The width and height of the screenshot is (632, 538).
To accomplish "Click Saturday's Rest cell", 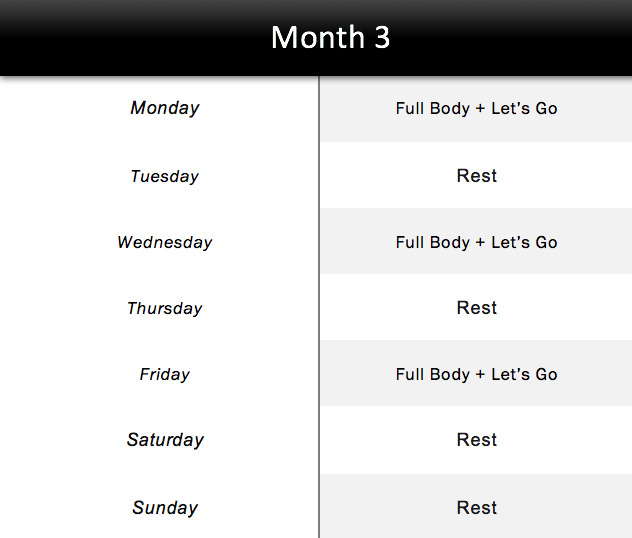I will click(x=476, y=440).
